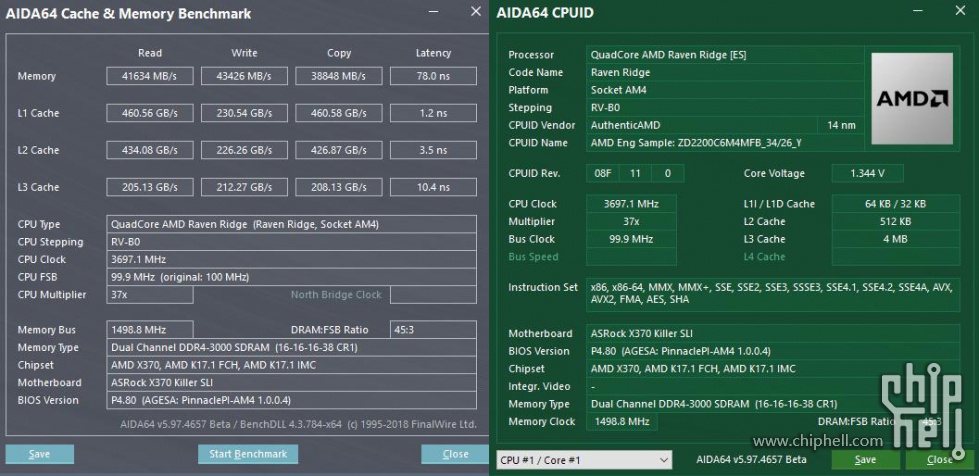Viewport: 979px width, 476px height.
Task: Select Memory Latency value 78.0 ns
Action: (x=433, y=76)
